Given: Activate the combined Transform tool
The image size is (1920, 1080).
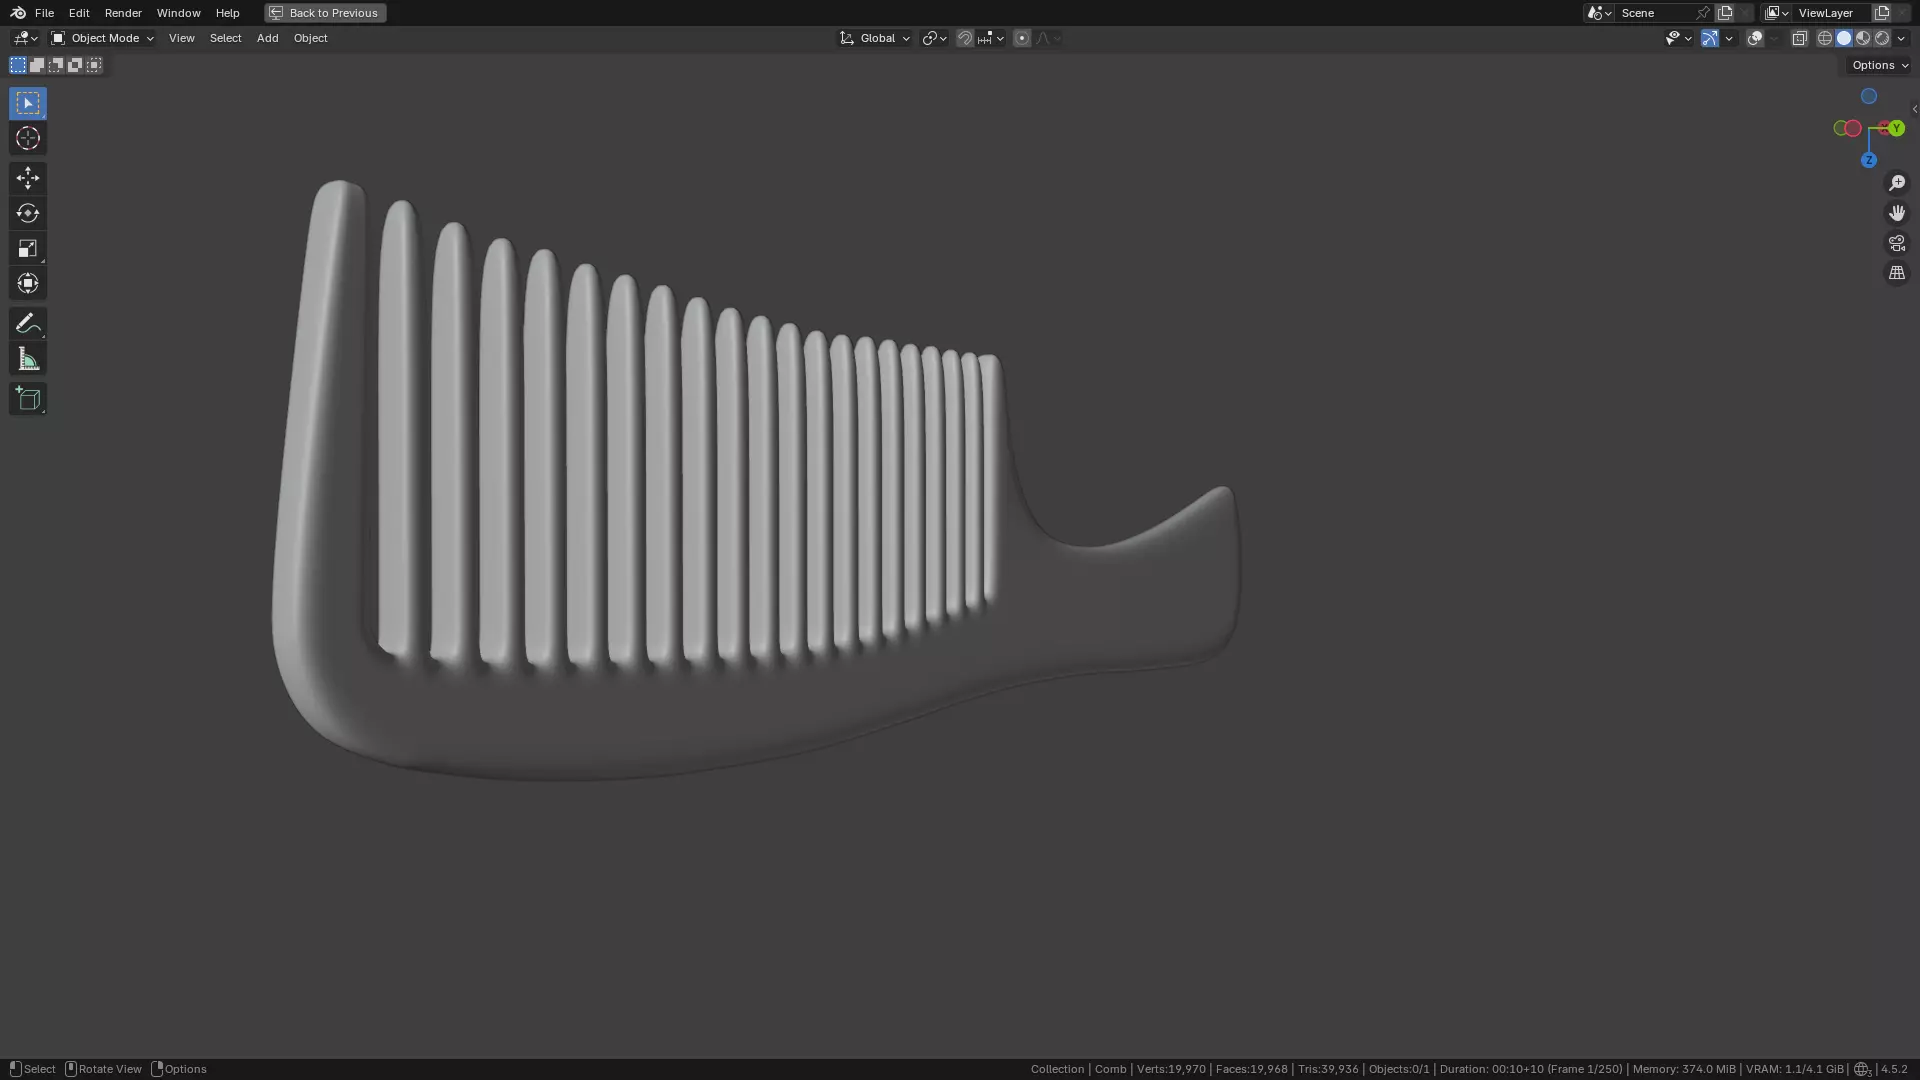Looking at the screenshot, I should (28, 283).
